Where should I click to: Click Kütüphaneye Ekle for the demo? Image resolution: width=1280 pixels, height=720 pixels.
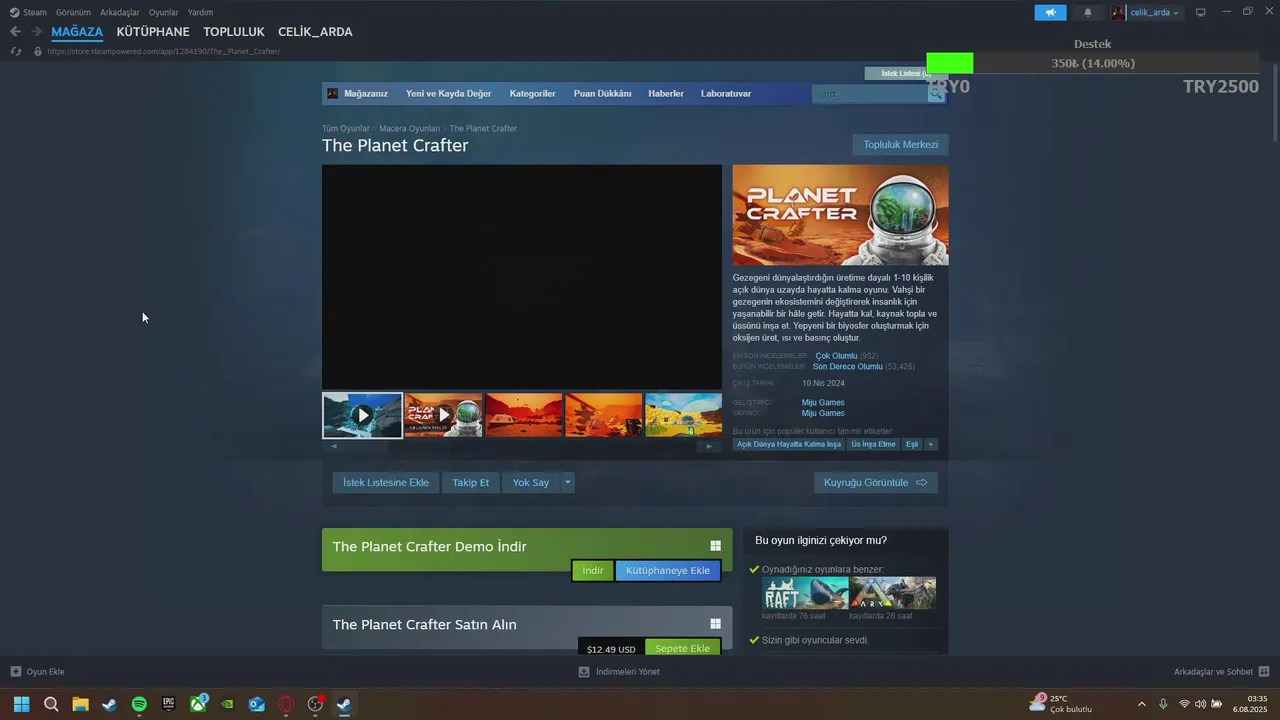pyautogui.click(x=668, y=571)
